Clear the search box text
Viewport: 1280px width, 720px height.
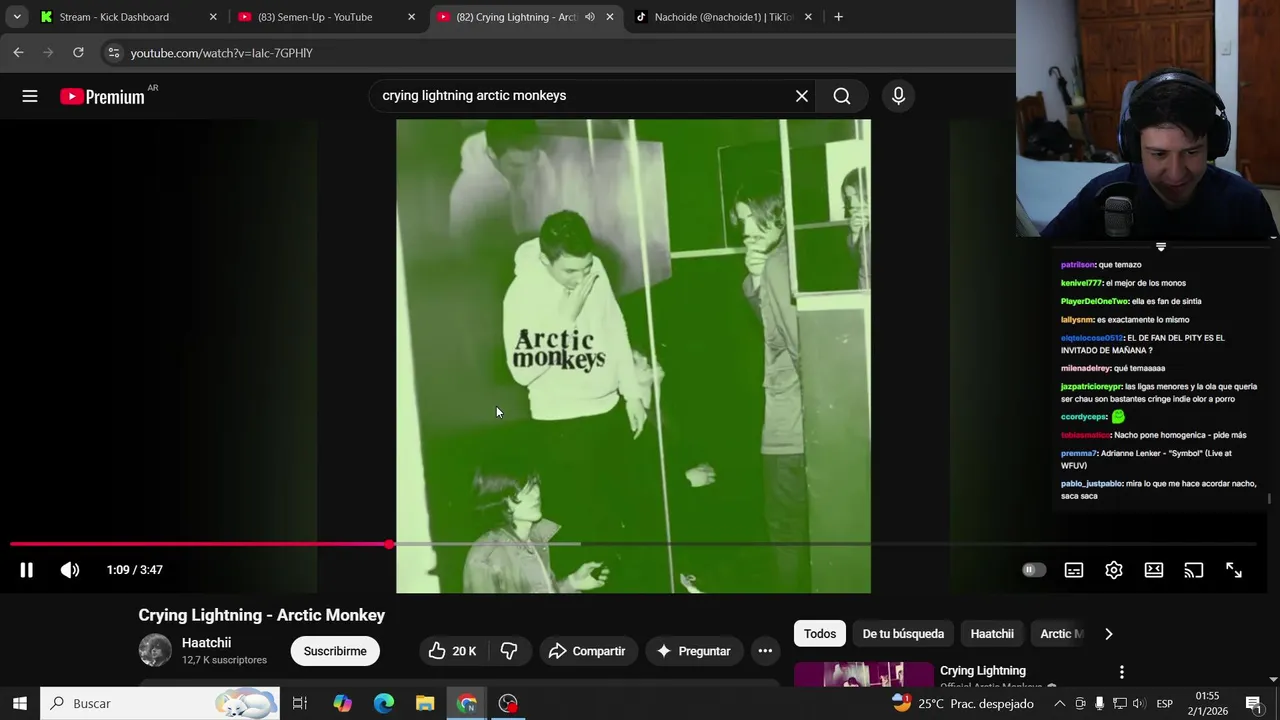[802, 96]
